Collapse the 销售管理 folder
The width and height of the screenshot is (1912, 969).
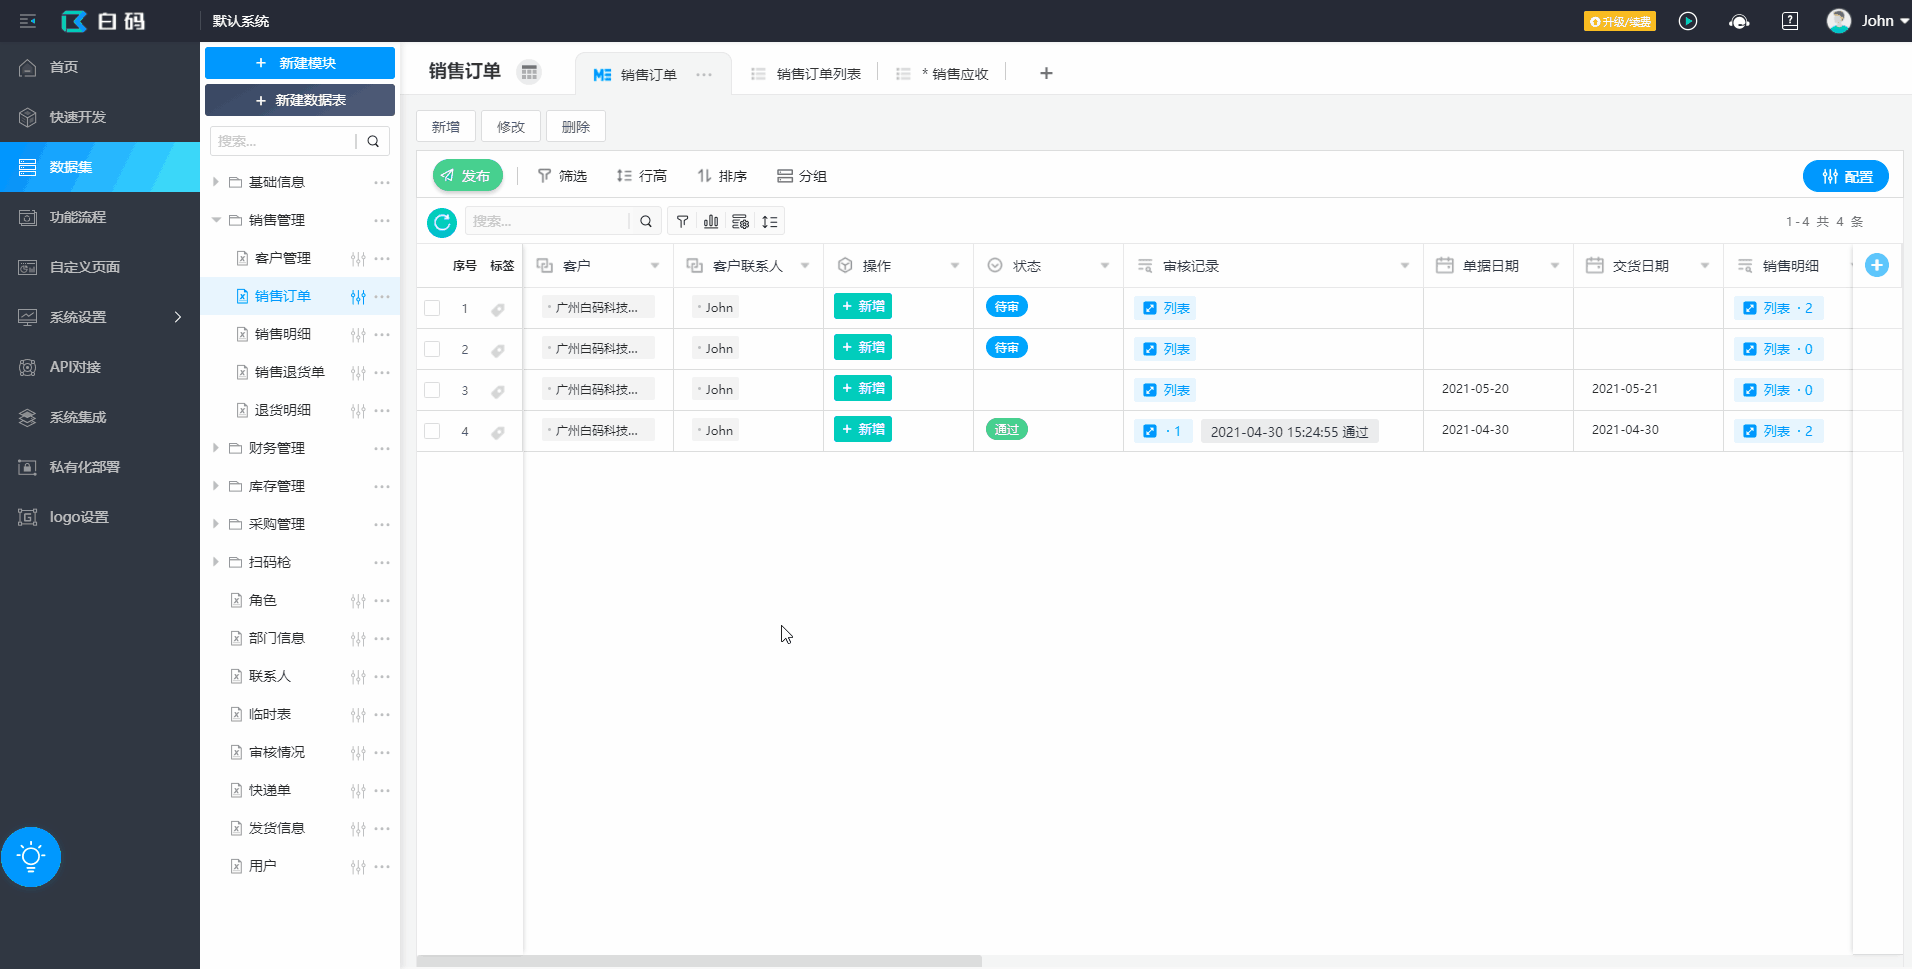(x=216, y=220)
